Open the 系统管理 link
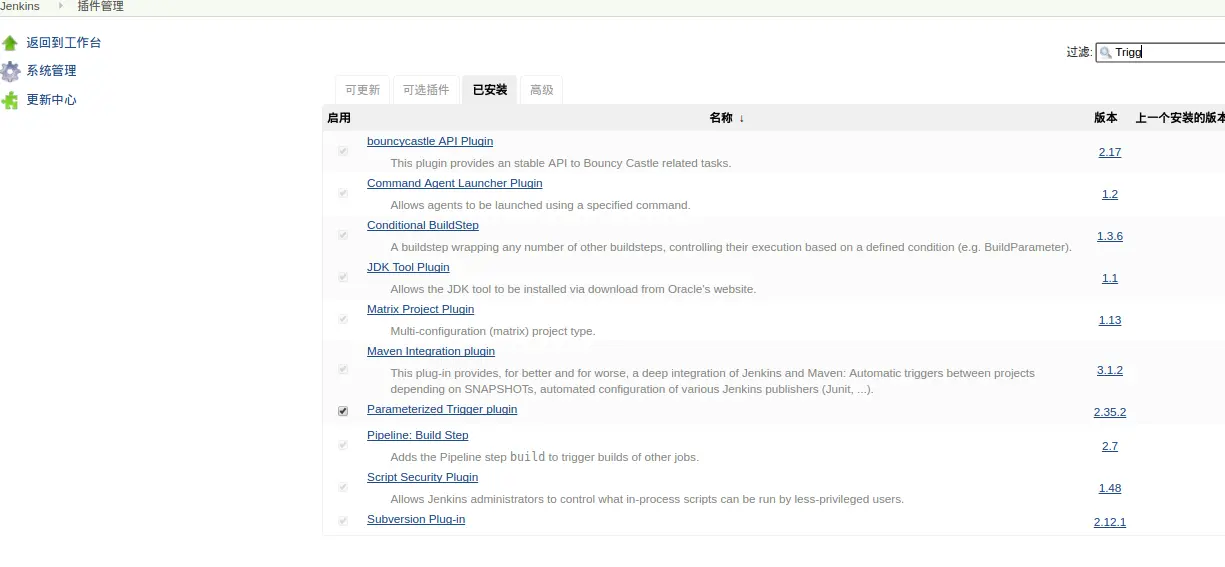The height and width of the screenshot is (567, 1225). click(51, 71)
